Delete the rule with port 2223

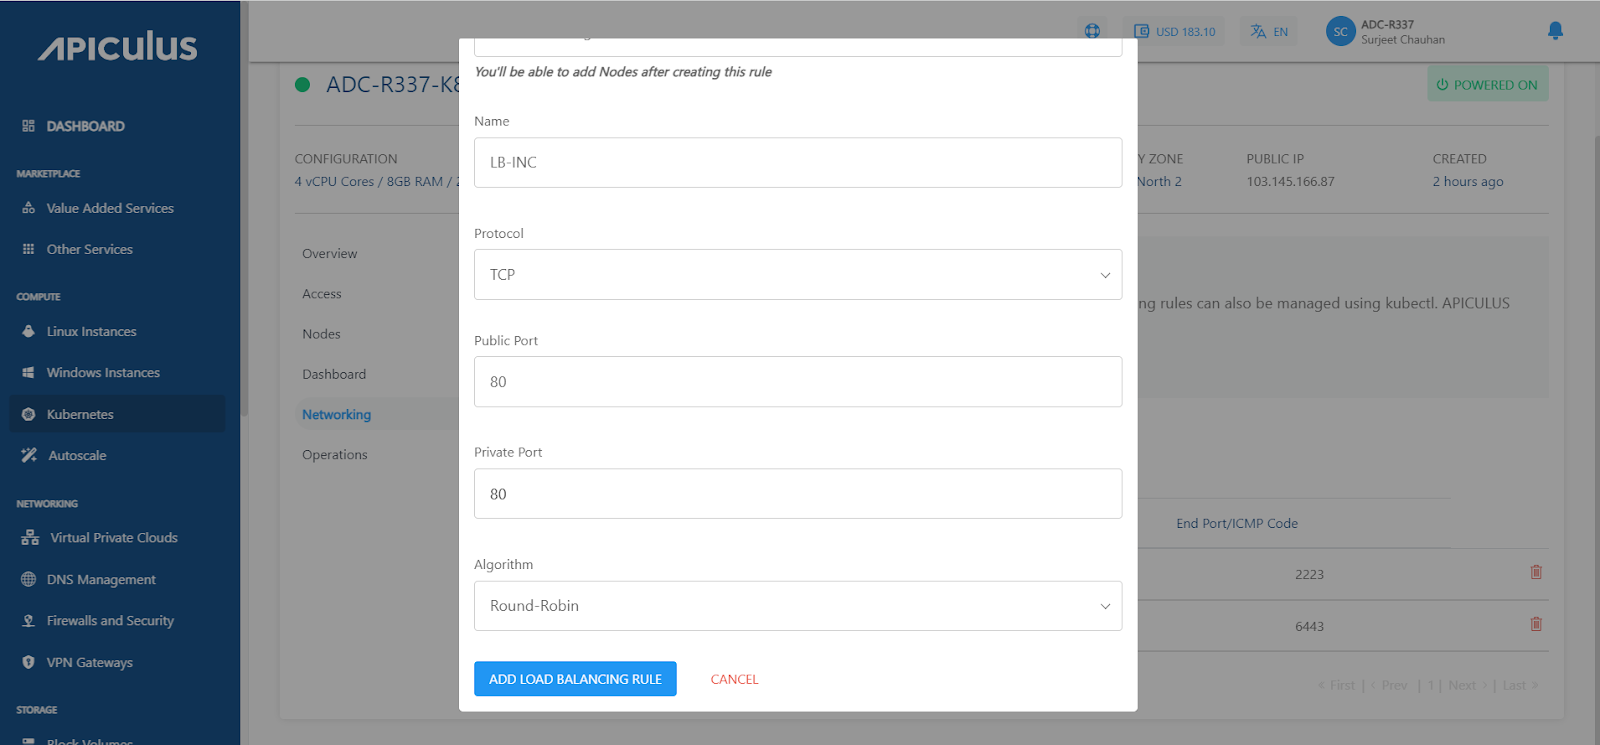[x=1536, y=573]
